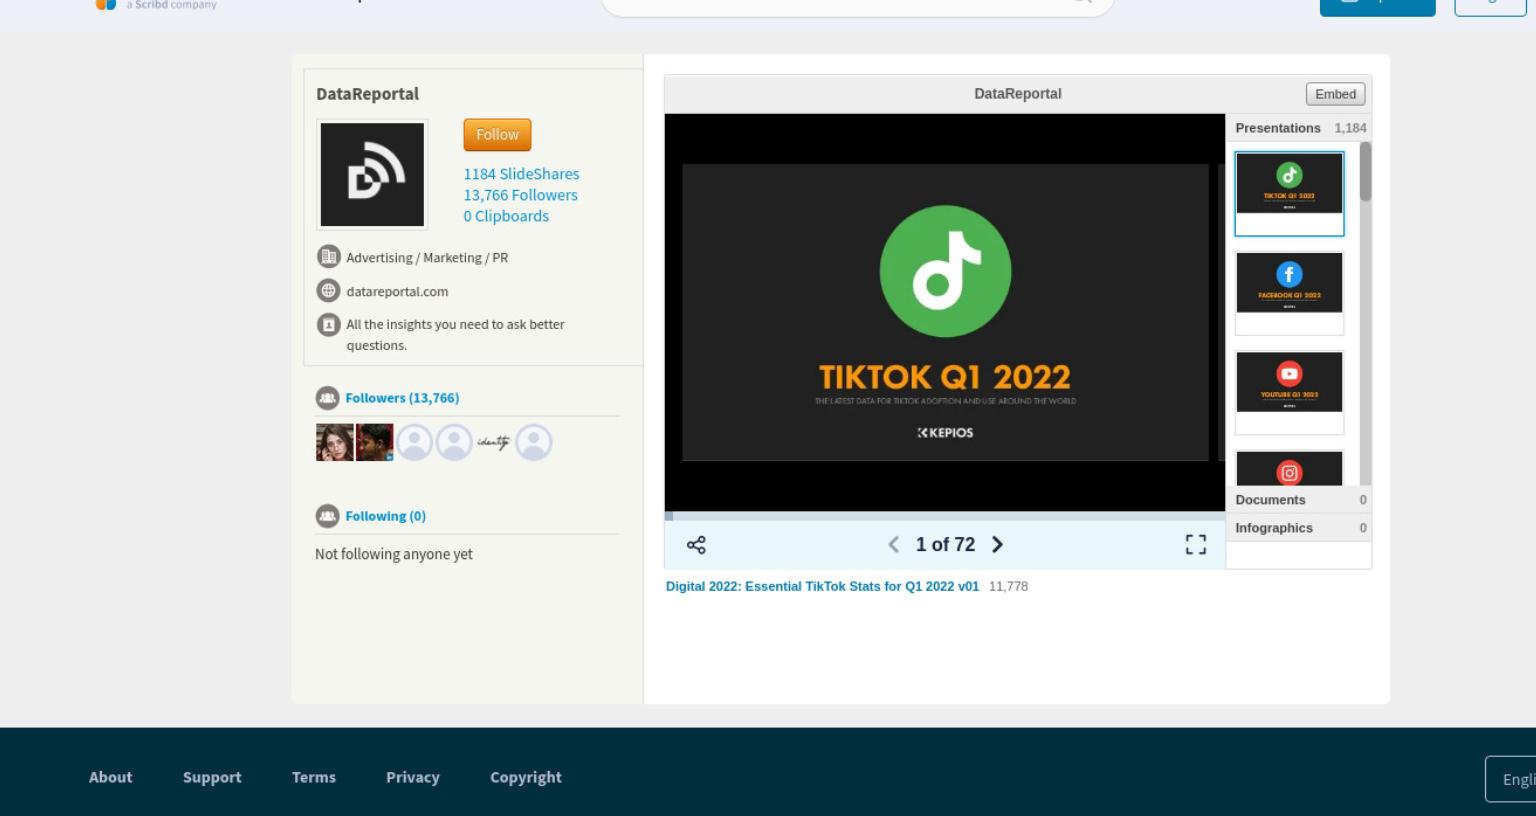Click the DataReportal profile name heading
Viewport: 1536px width, 816px height.
coord(368,94)
